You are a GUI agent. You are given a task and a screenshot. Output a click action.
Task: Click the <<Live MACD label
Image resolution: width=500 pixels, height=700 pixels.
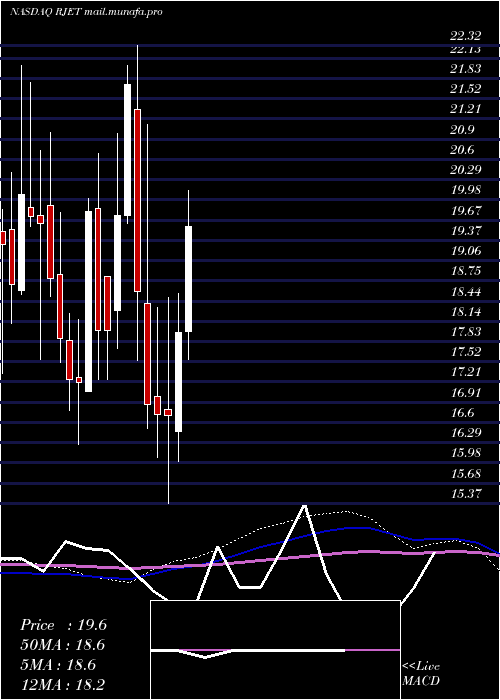pos(421,673)
